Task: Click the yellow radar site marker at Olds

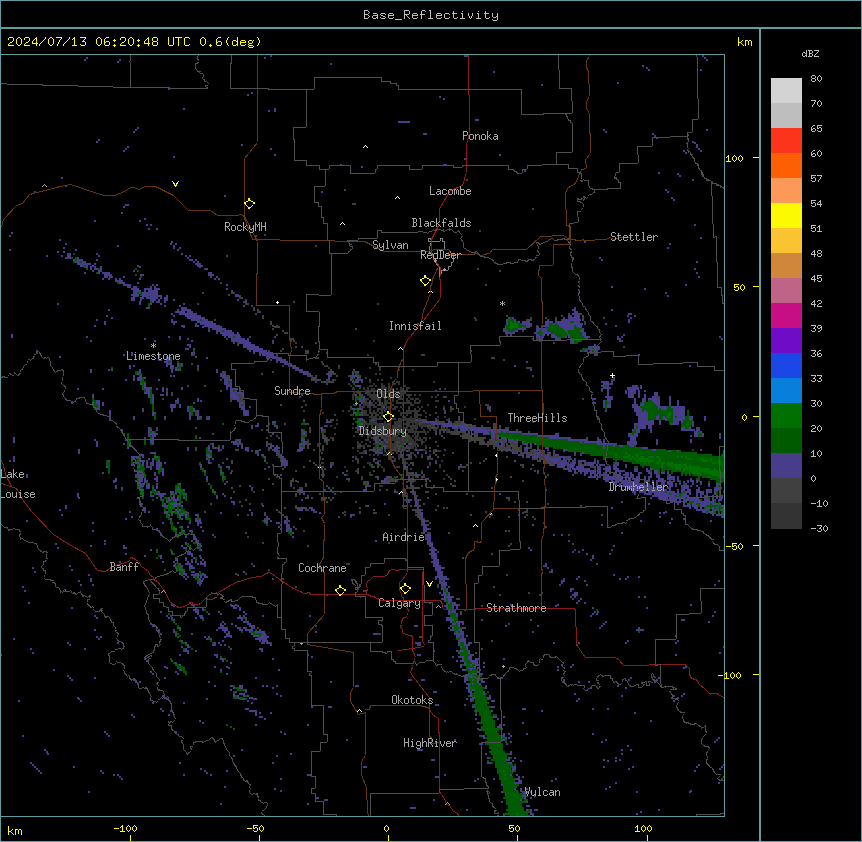Action: 388,417
